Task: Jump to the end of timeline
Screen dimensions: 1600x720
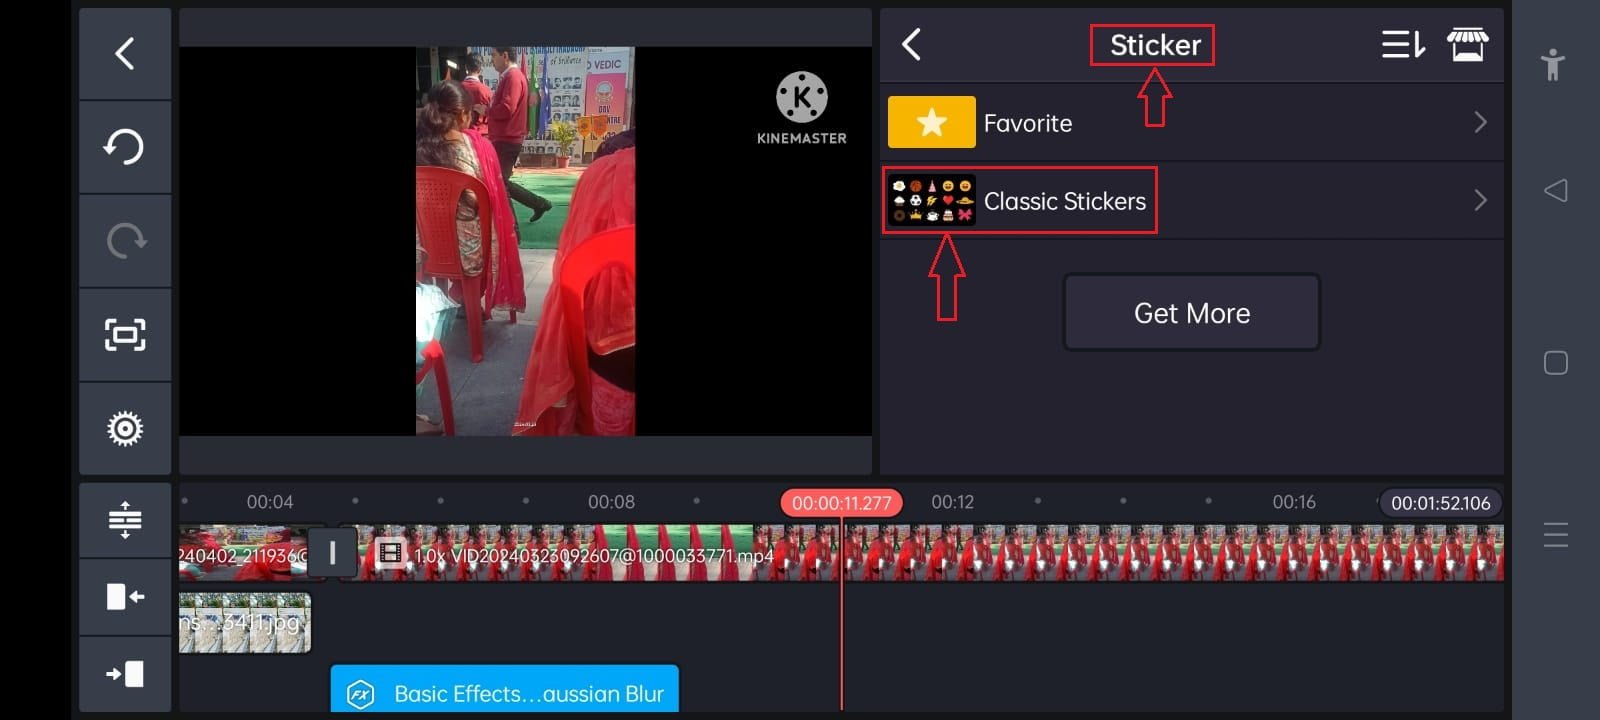Action: (125, 674)
